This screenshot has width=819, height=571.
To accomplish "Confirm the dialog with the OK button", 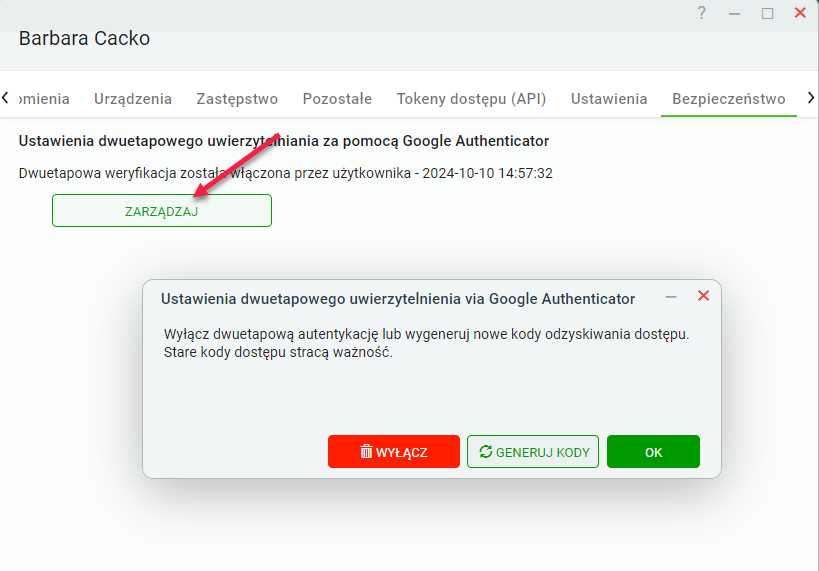I will pos(653,451).
